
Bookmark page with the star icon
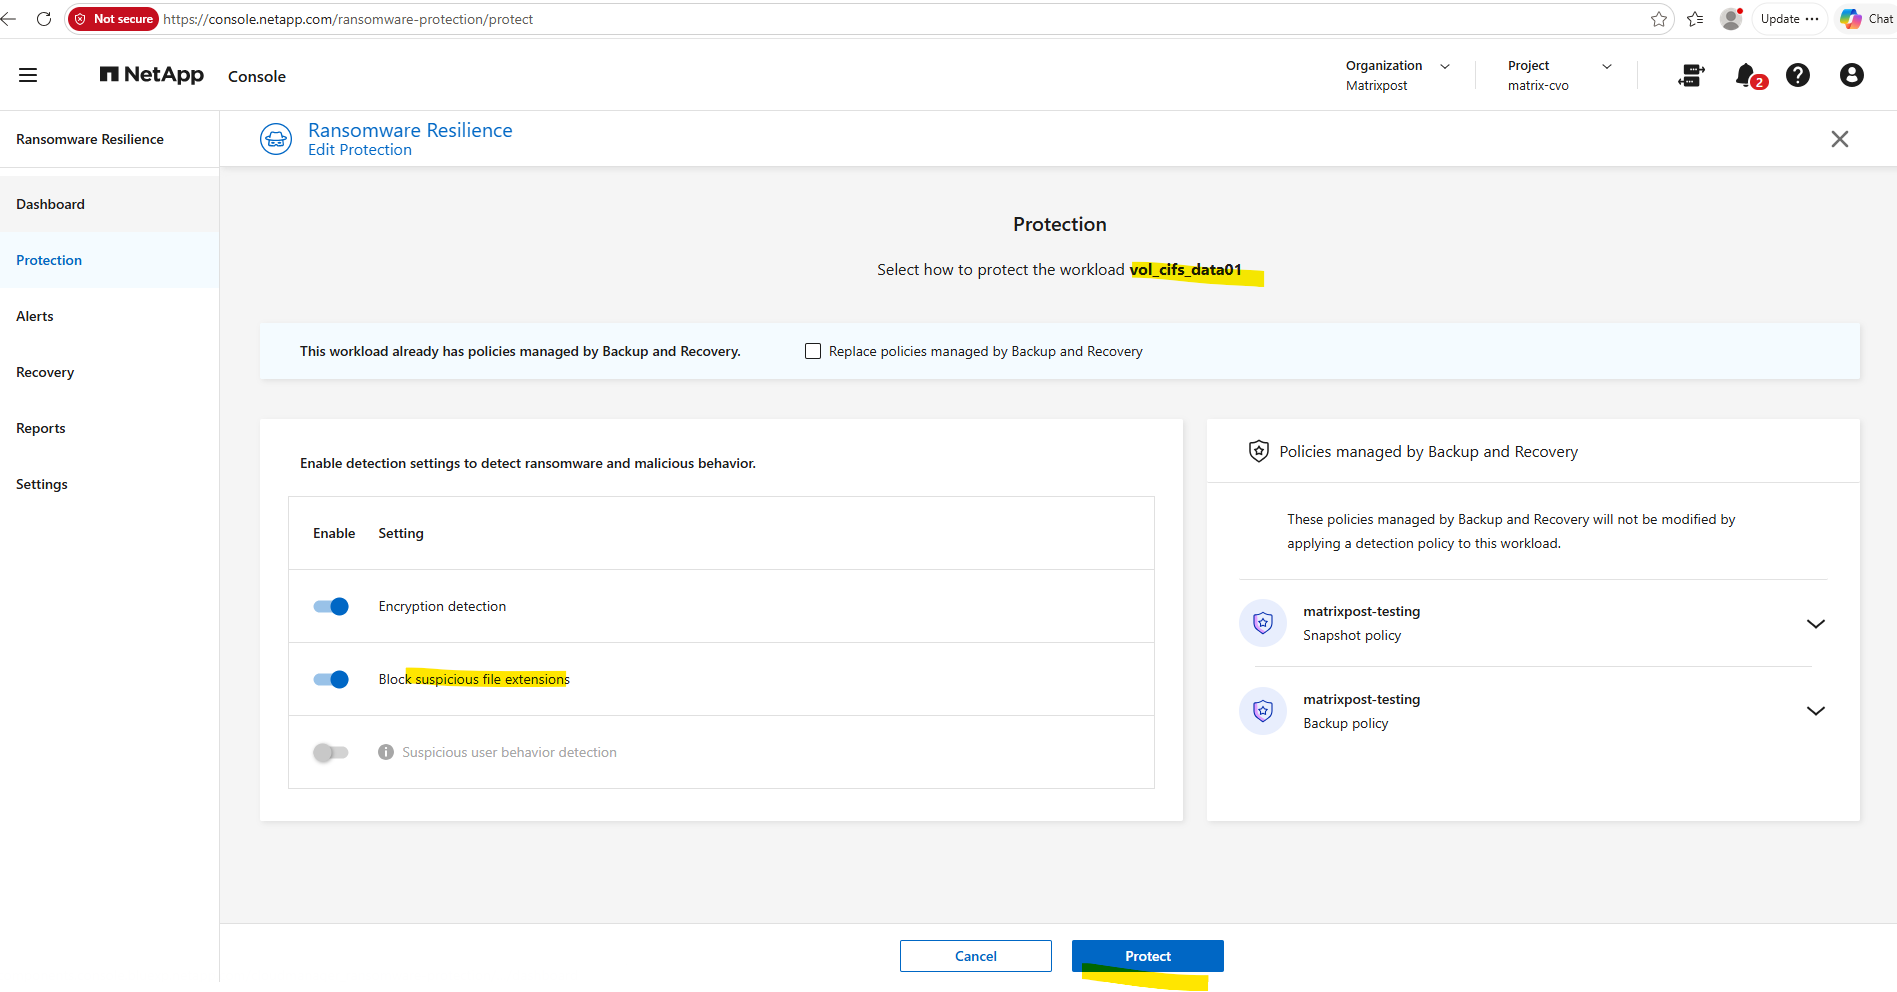(1659, 19)
